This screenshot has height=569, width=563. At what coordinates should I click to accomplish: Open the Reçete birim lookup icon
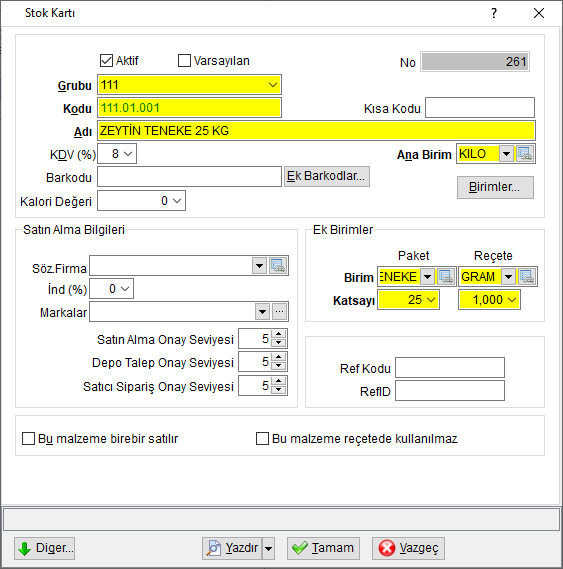[x=527, y=277]
